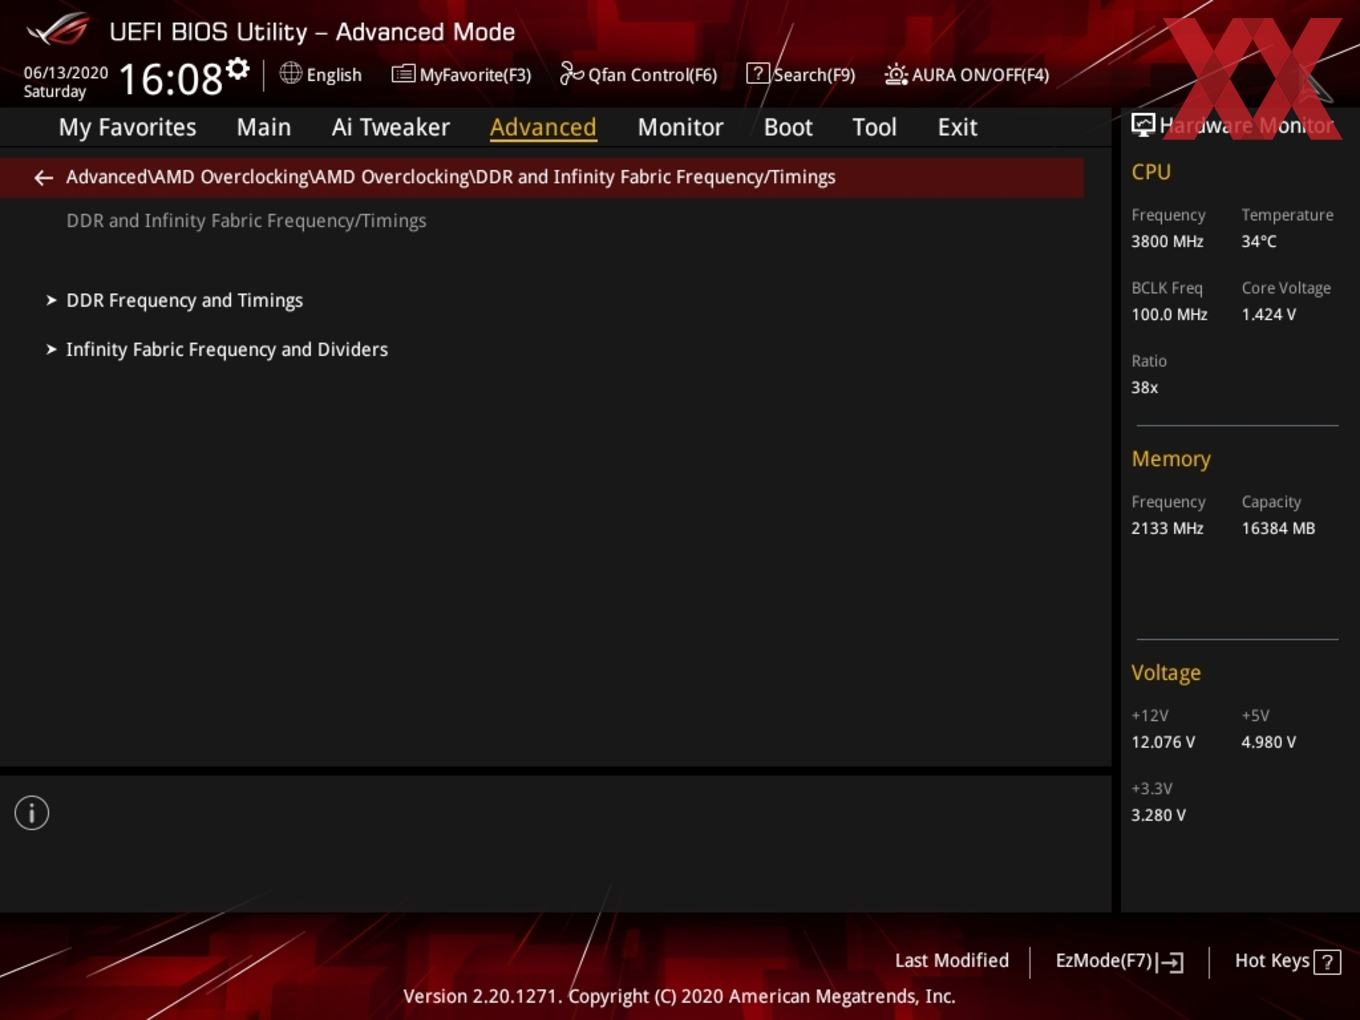This screenshot has width=1360, height=1020.
Task: Click the DDR and Infinity Fabric section heading
Action: (x=246, y=221)
